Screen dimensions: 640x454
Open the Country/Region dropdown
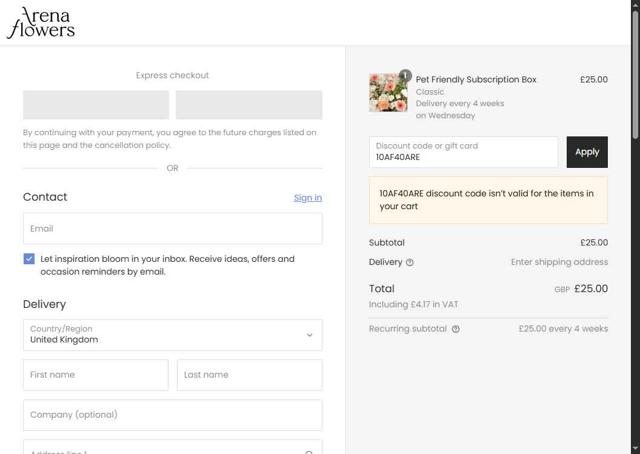[173, 335]
